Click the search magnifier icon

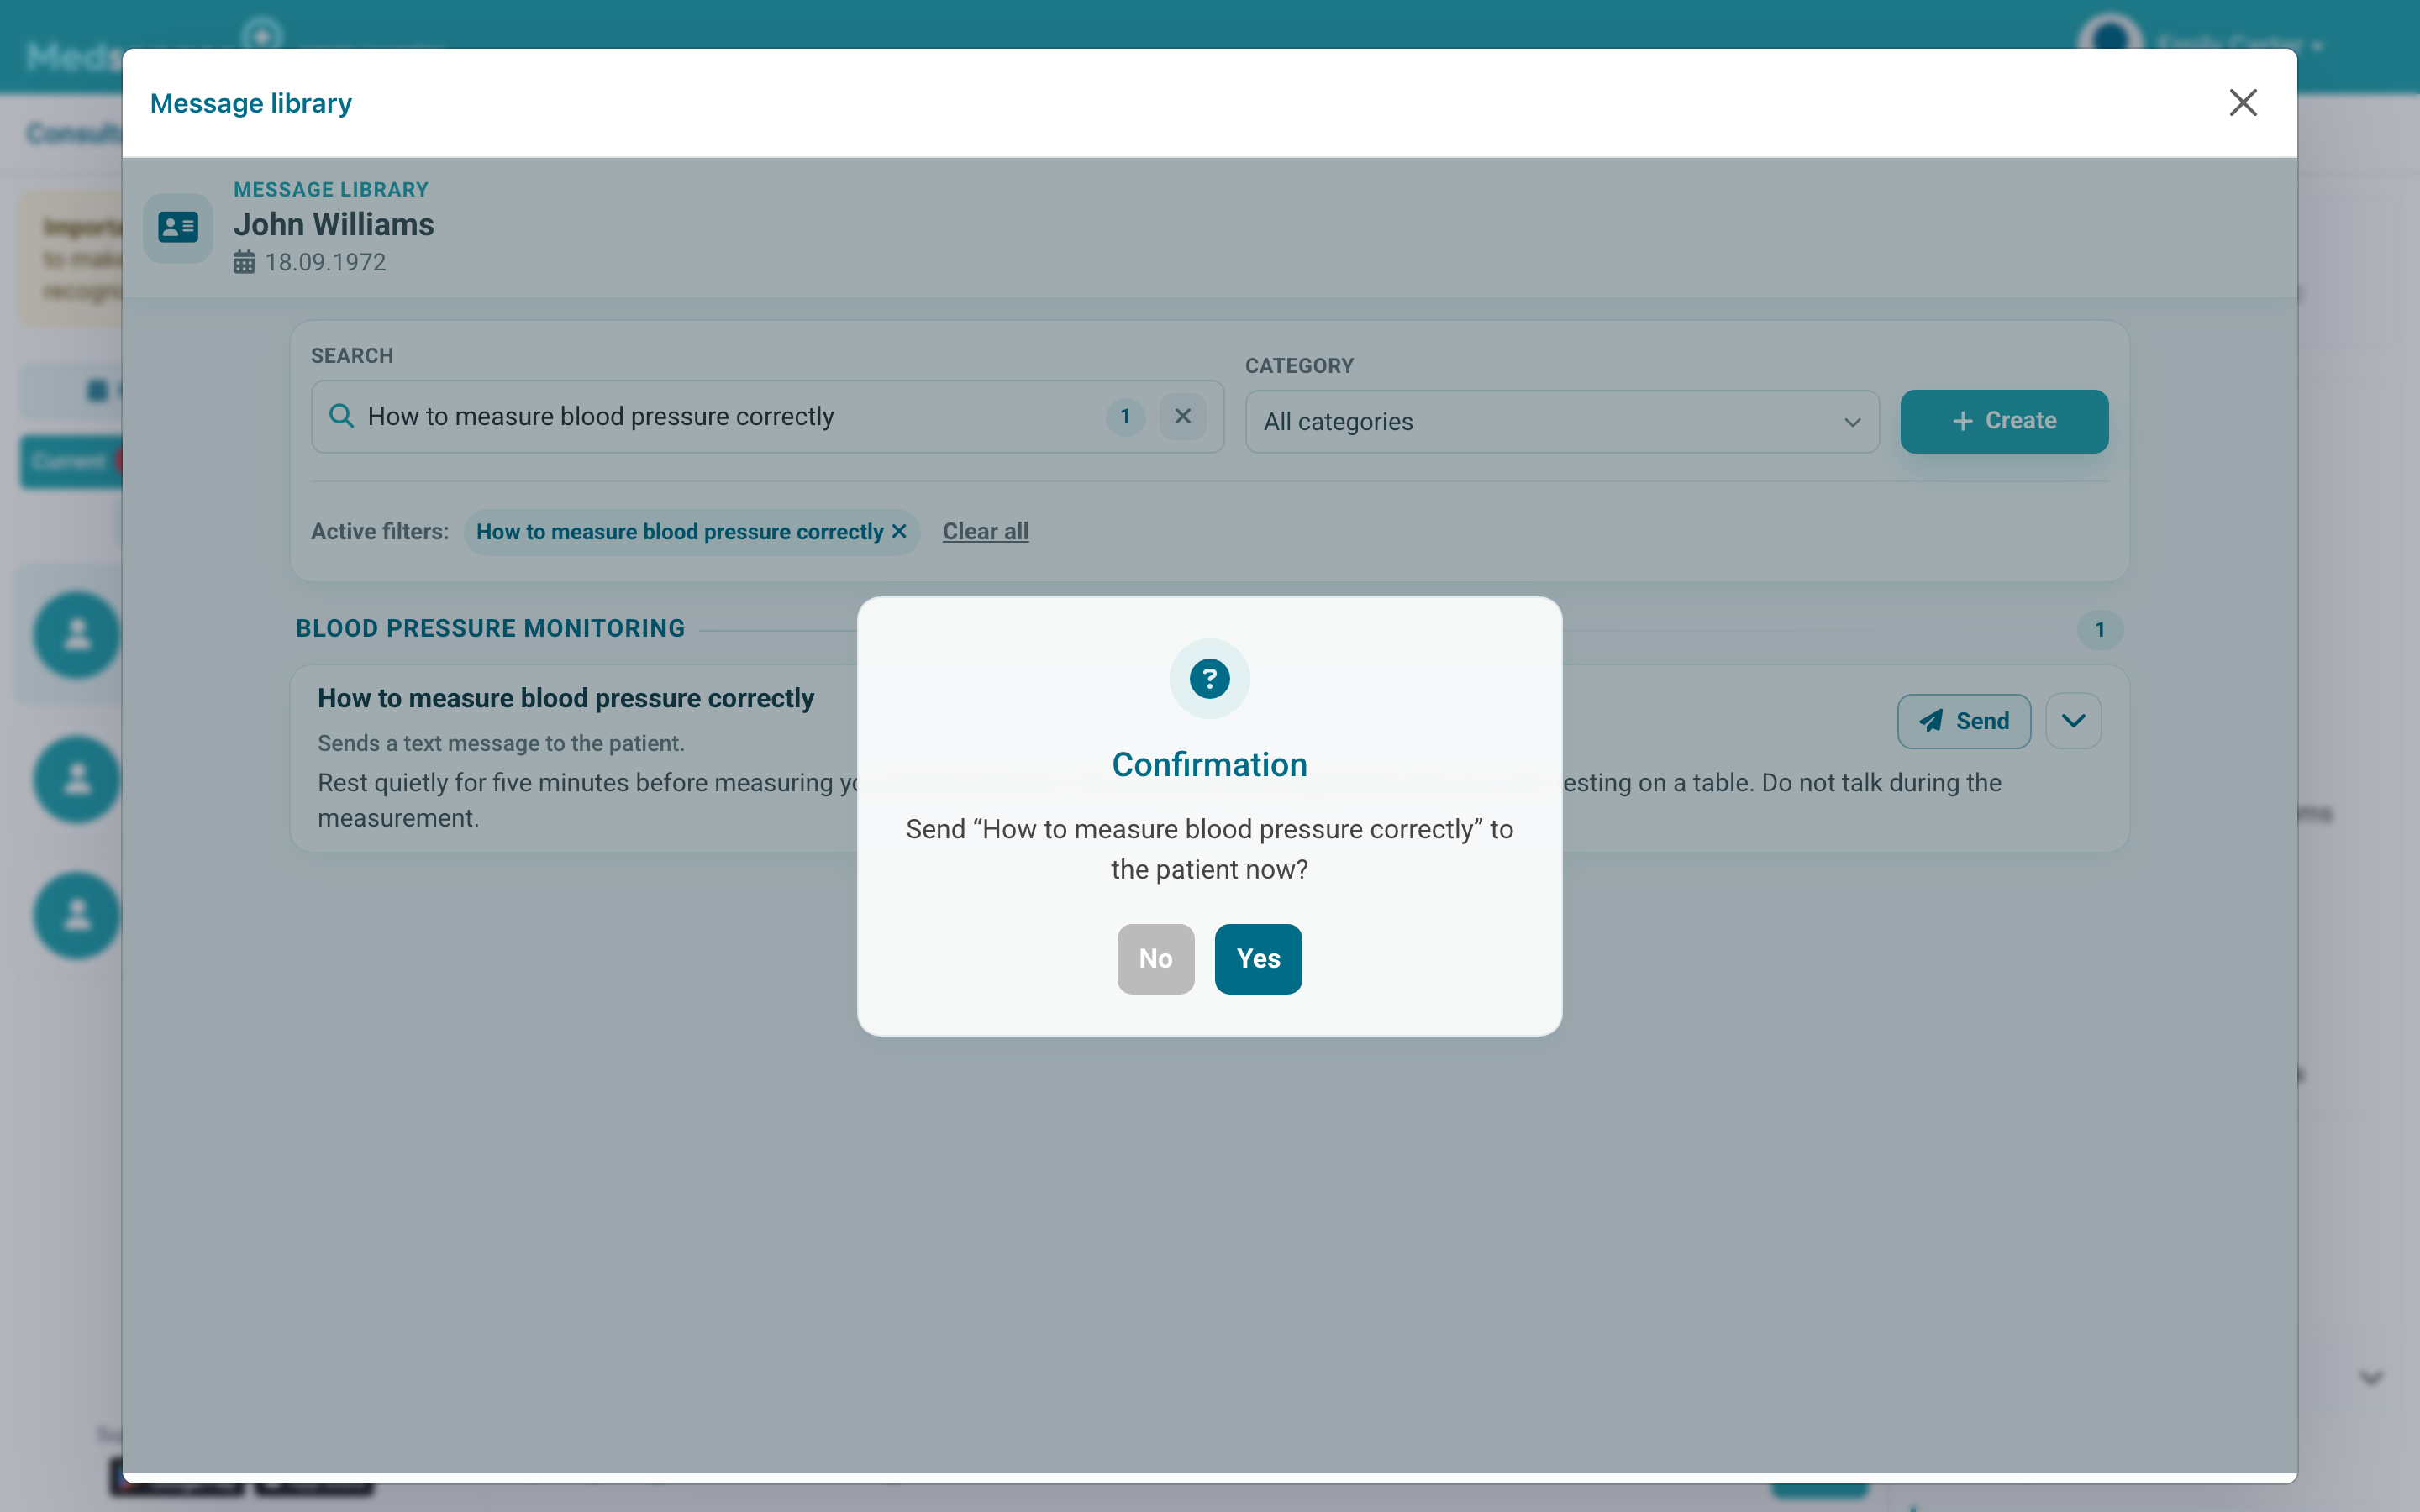pos(341,416)
